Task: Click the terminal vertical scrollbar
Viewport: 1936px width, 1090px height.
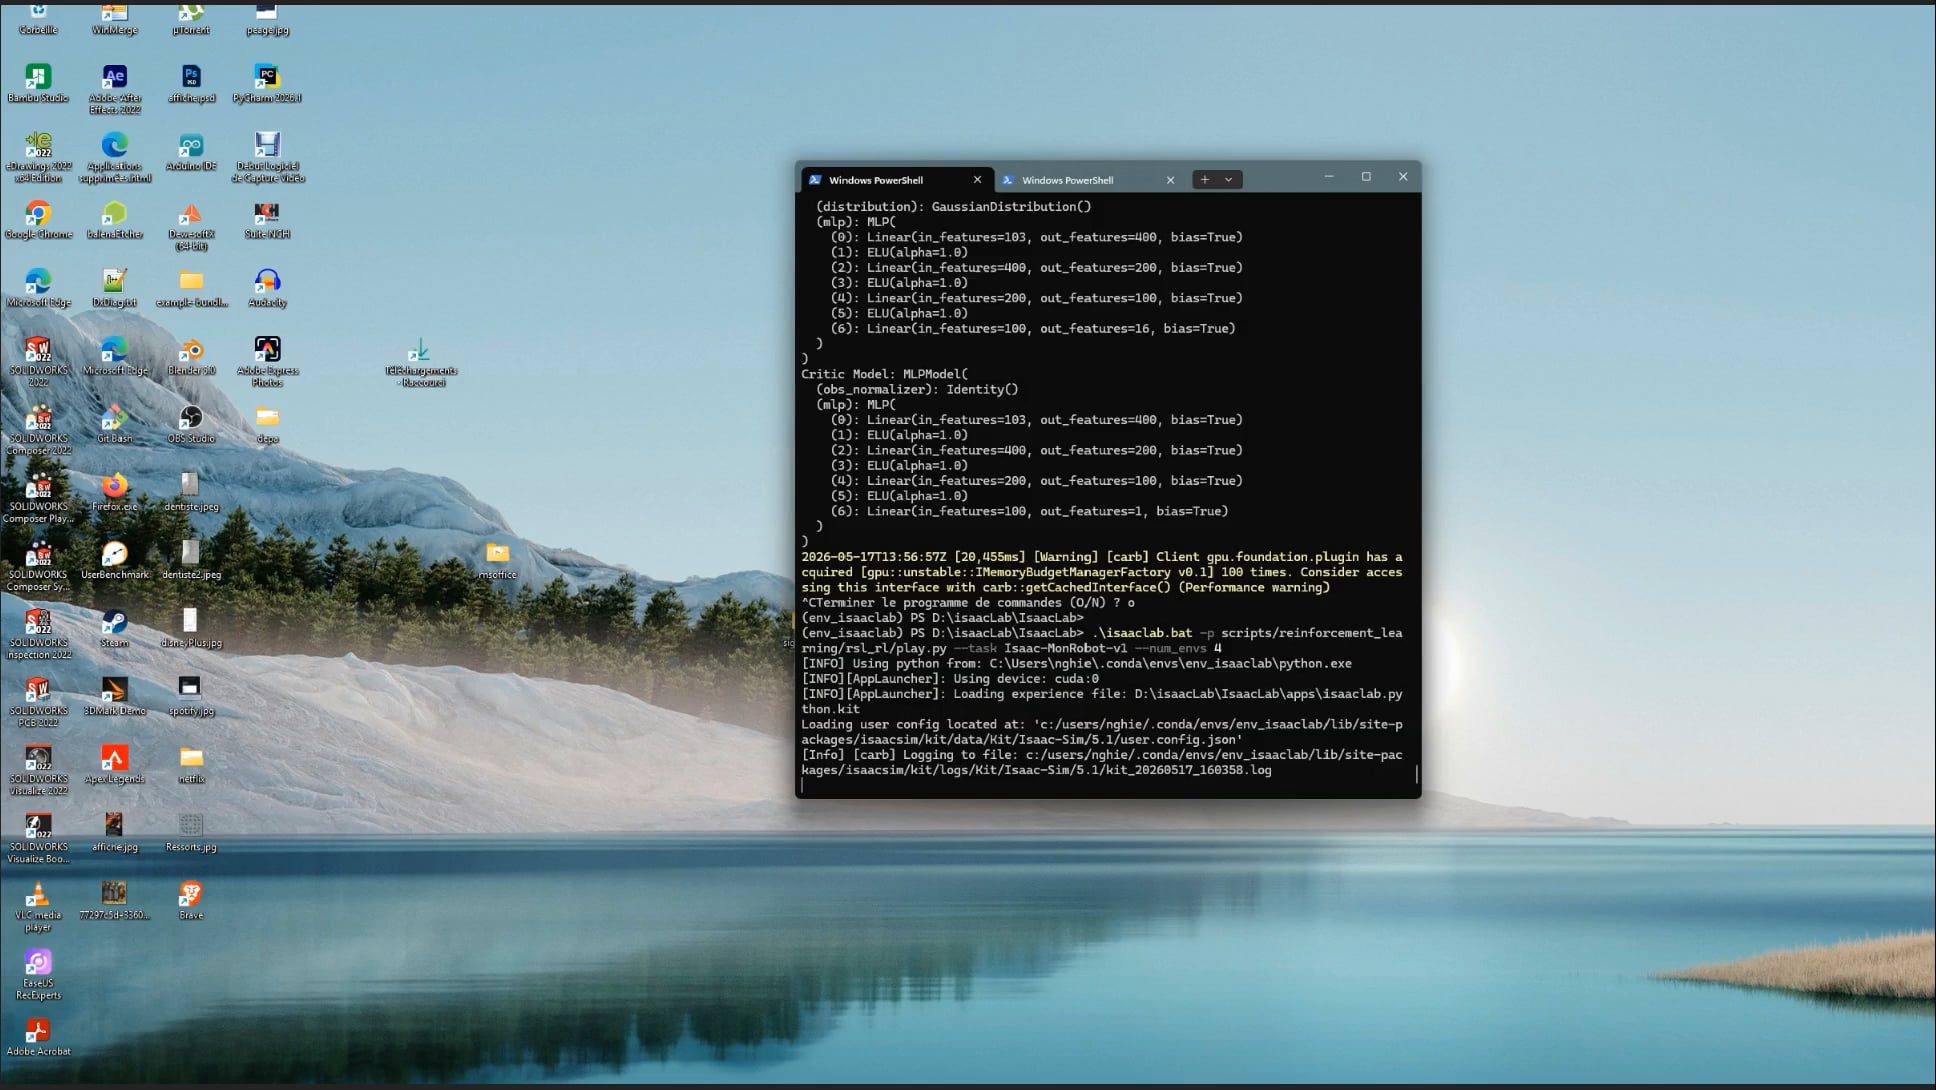Action: point(1416,774)
